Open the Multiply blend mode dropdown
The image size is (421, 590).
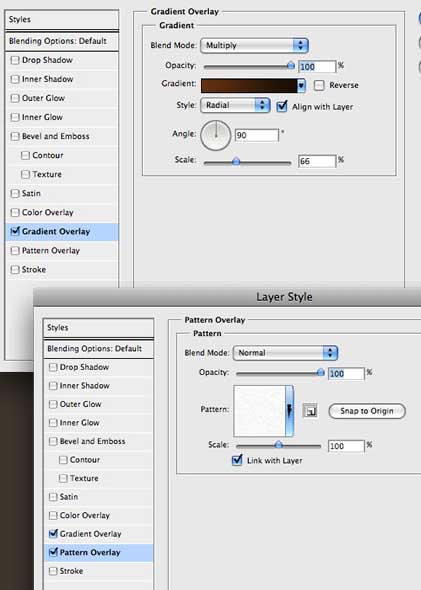pyautogui.click(x=254, y=46)
